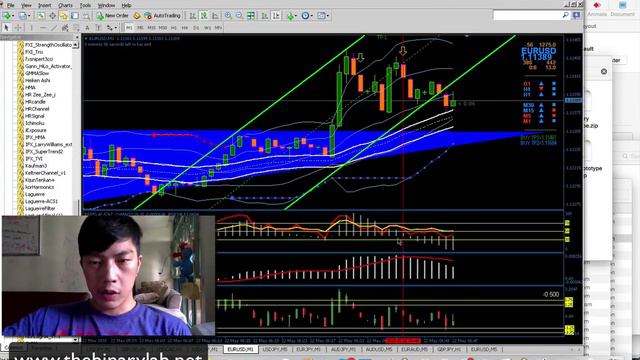
Task: Select IFX_SuperTrend2 indicator in Navigator
Action: pyautogui.click(x=44, y=151)
